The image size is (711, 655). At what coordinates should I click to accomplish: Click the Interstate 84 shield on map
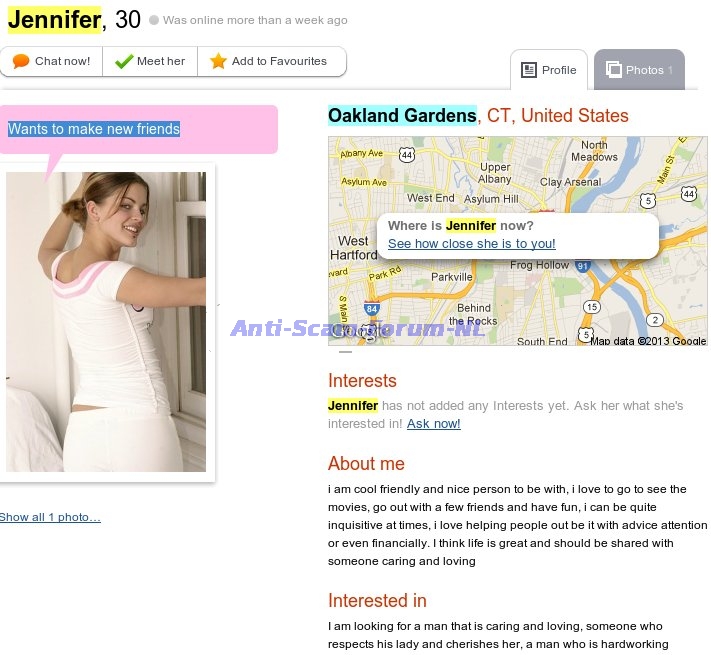(x=372, y=308)
